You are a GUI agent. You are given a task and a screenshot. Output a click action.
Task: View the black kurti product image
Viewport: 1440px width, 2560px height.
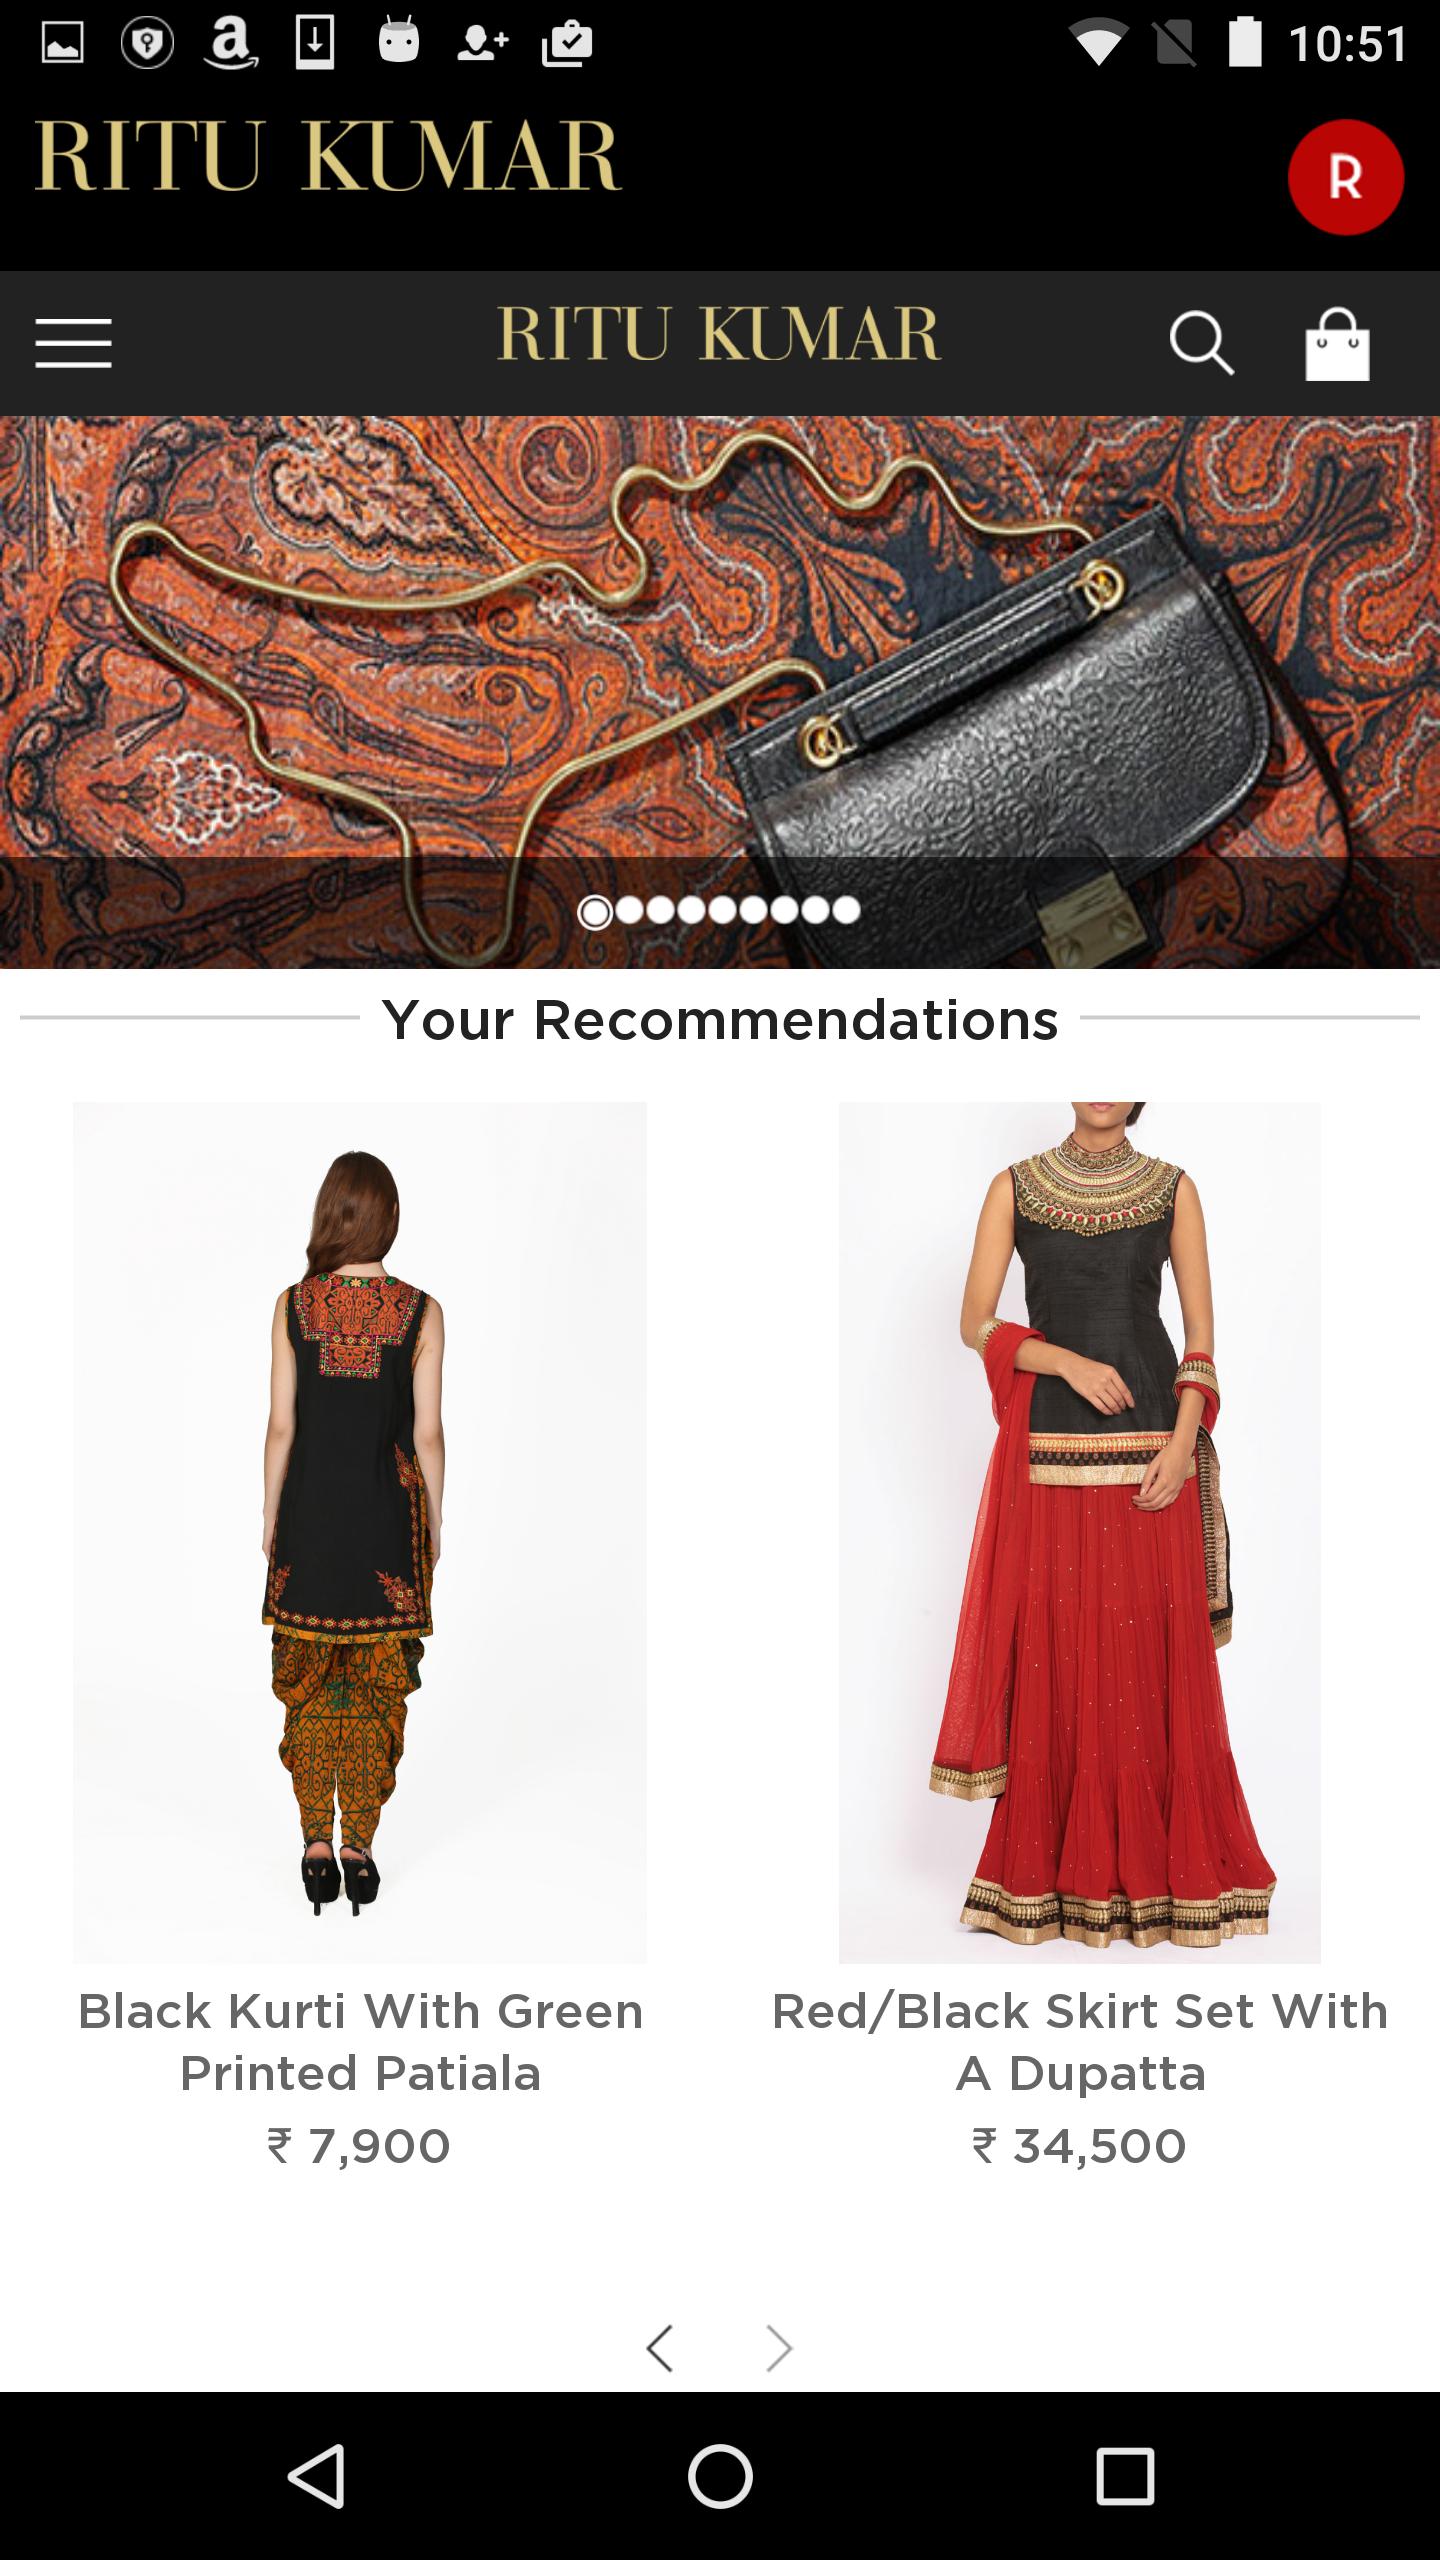(x=360, y=1532)
